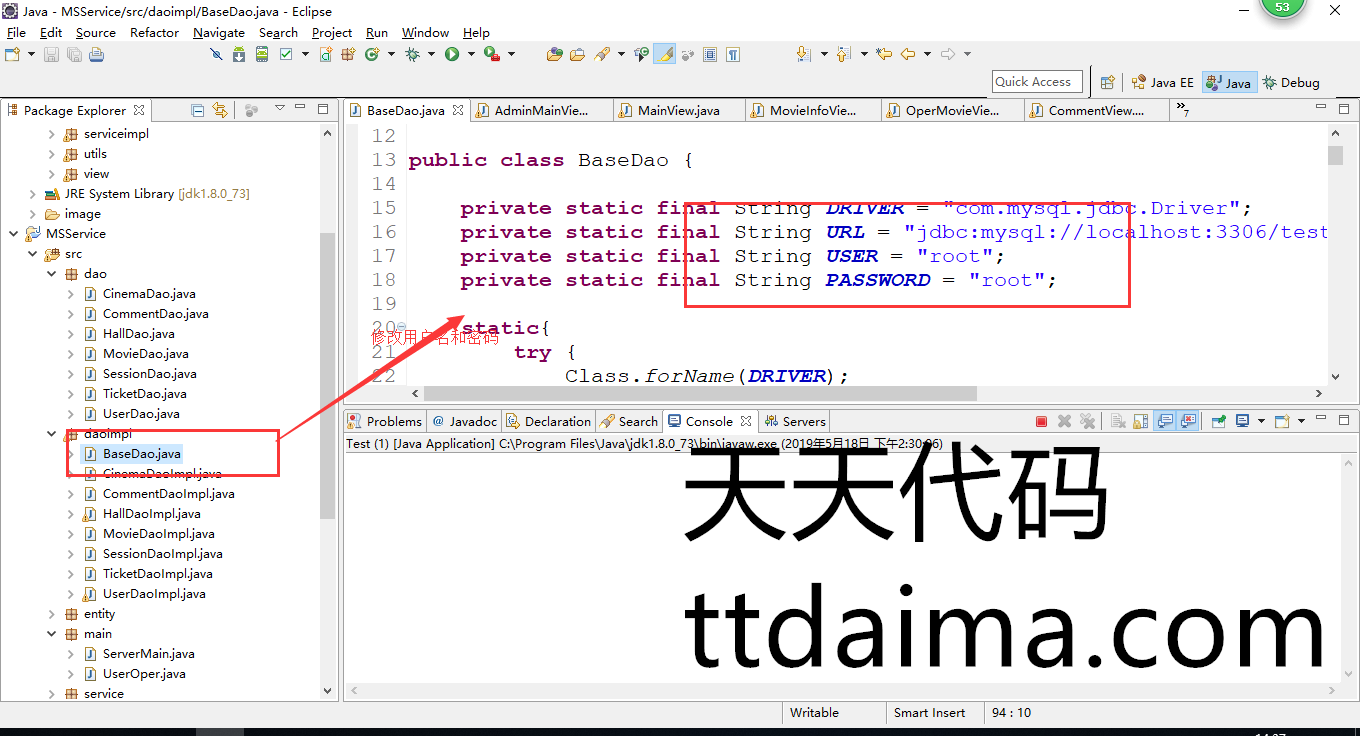Click the green Run button in toolbar
The height and width of the screenshot is (736, 1360).
click(x=452, y=54)
